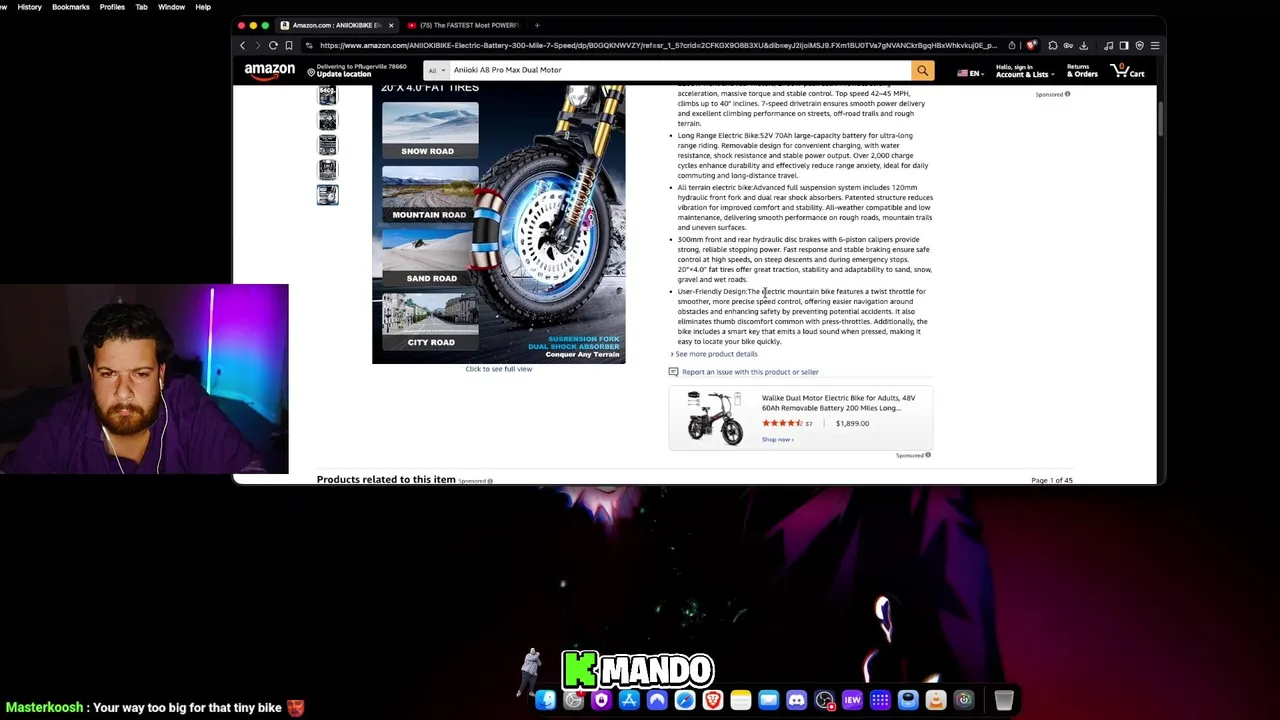Open the Window menu
The height and width of the screenshot is (720, 1280).
171,7
